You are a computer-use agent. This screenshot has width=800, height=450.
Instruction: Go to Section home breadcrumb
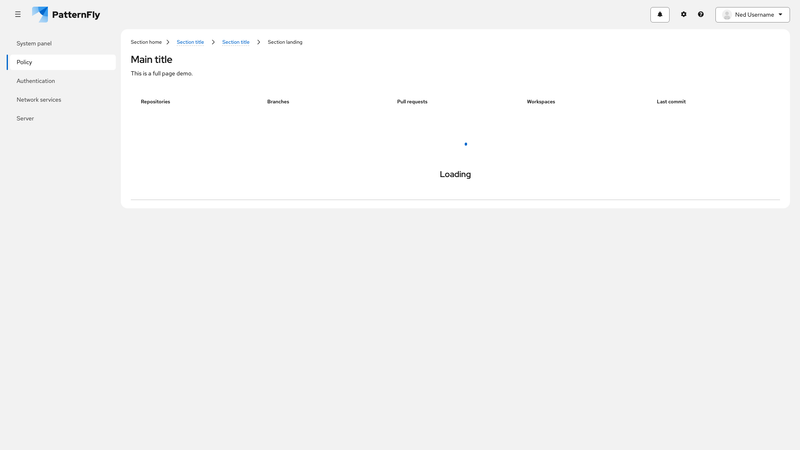[x=146, y=42]
